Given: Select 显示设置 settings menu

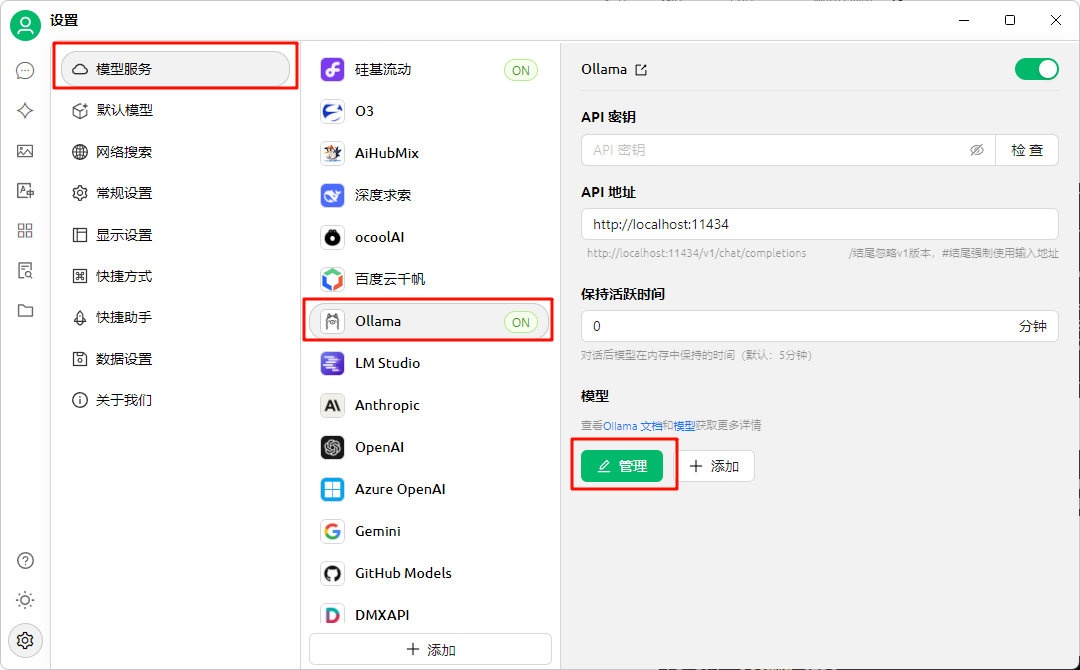Looking at the screenshot, I should (176, 235).
